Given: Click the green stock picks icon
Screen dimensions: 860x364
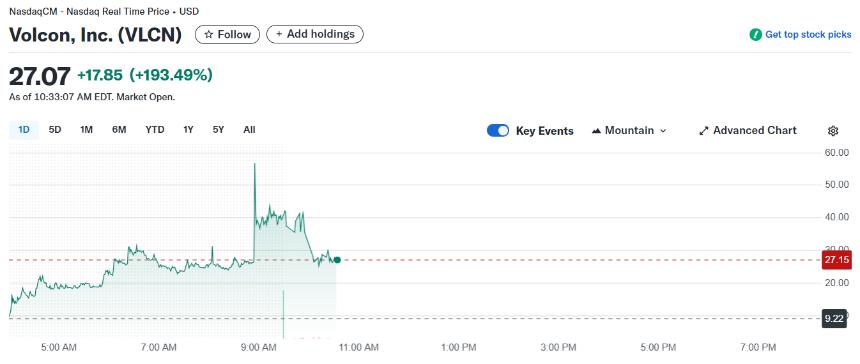Looking at the screenshot, I should pos(755,35).
